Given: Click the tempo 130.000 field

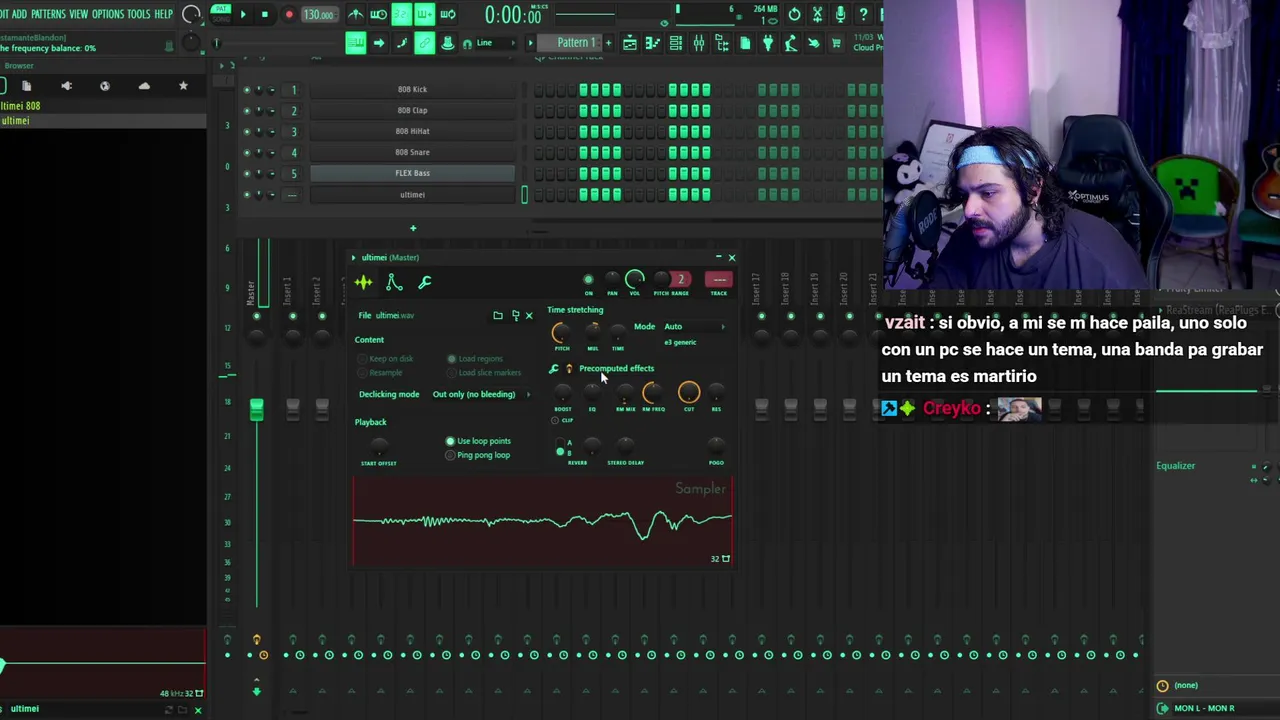Looking at the screenshot, I should (318, 15).
